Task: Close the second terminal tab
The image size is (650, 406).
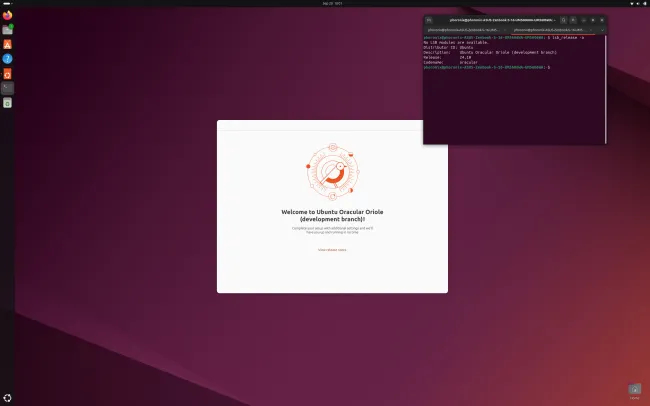Action: (591, 30)
